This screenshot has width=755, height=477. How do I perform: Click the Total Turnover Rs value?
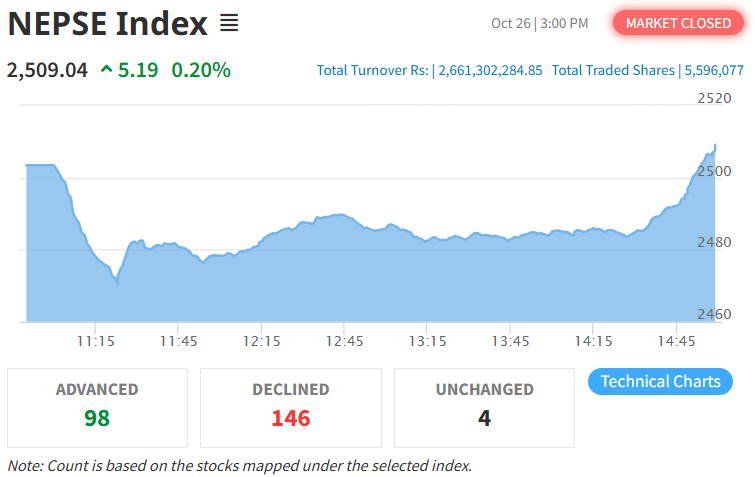[490, 70]
